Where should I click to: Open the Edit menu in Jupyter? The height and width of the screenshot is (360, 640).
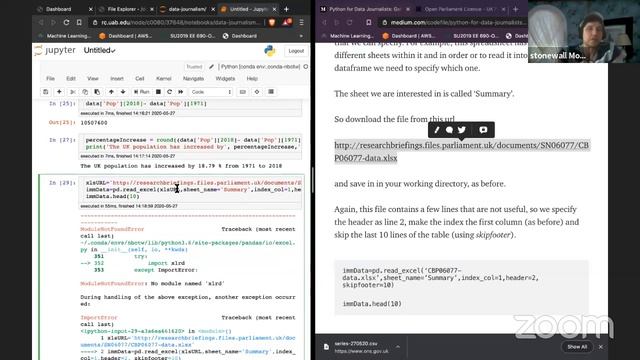[71, 78]
